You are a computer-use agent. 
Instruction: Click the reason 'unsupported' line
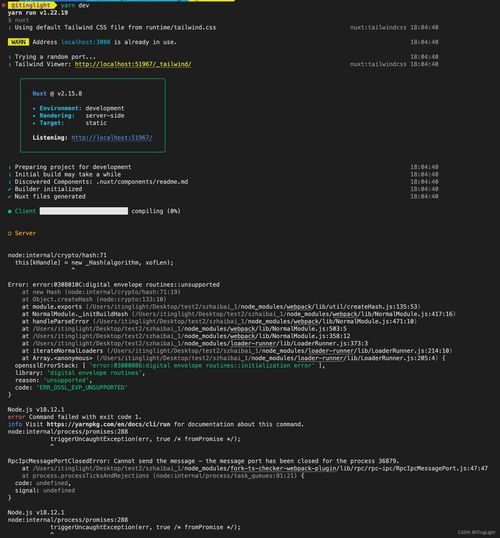click(x=54, y=381)
